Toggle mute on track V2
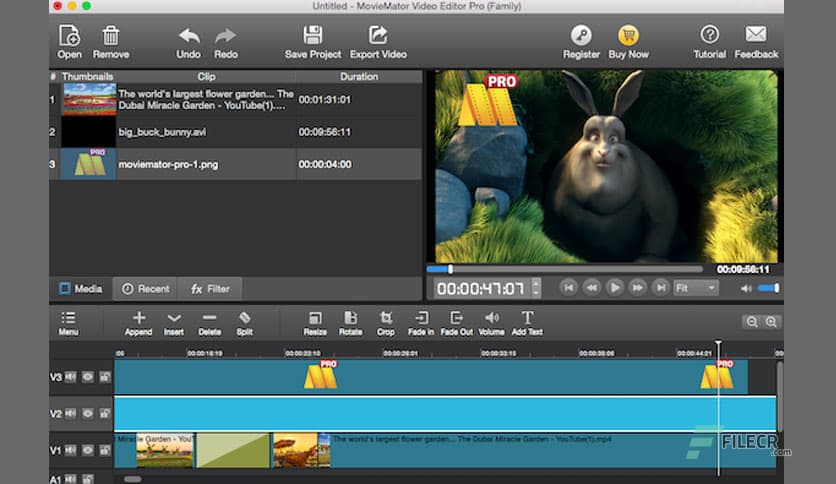This screenshot has width=836, height=484. coord(70,413)
